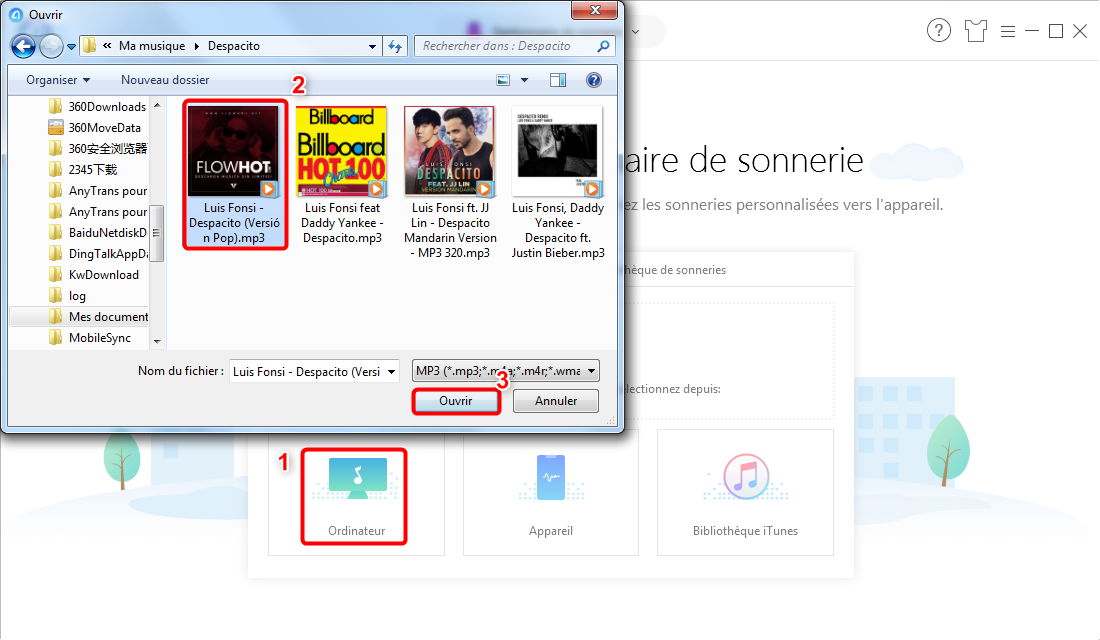
Task: Expand the file name dropdown arrow
Action: pos(390,371)
